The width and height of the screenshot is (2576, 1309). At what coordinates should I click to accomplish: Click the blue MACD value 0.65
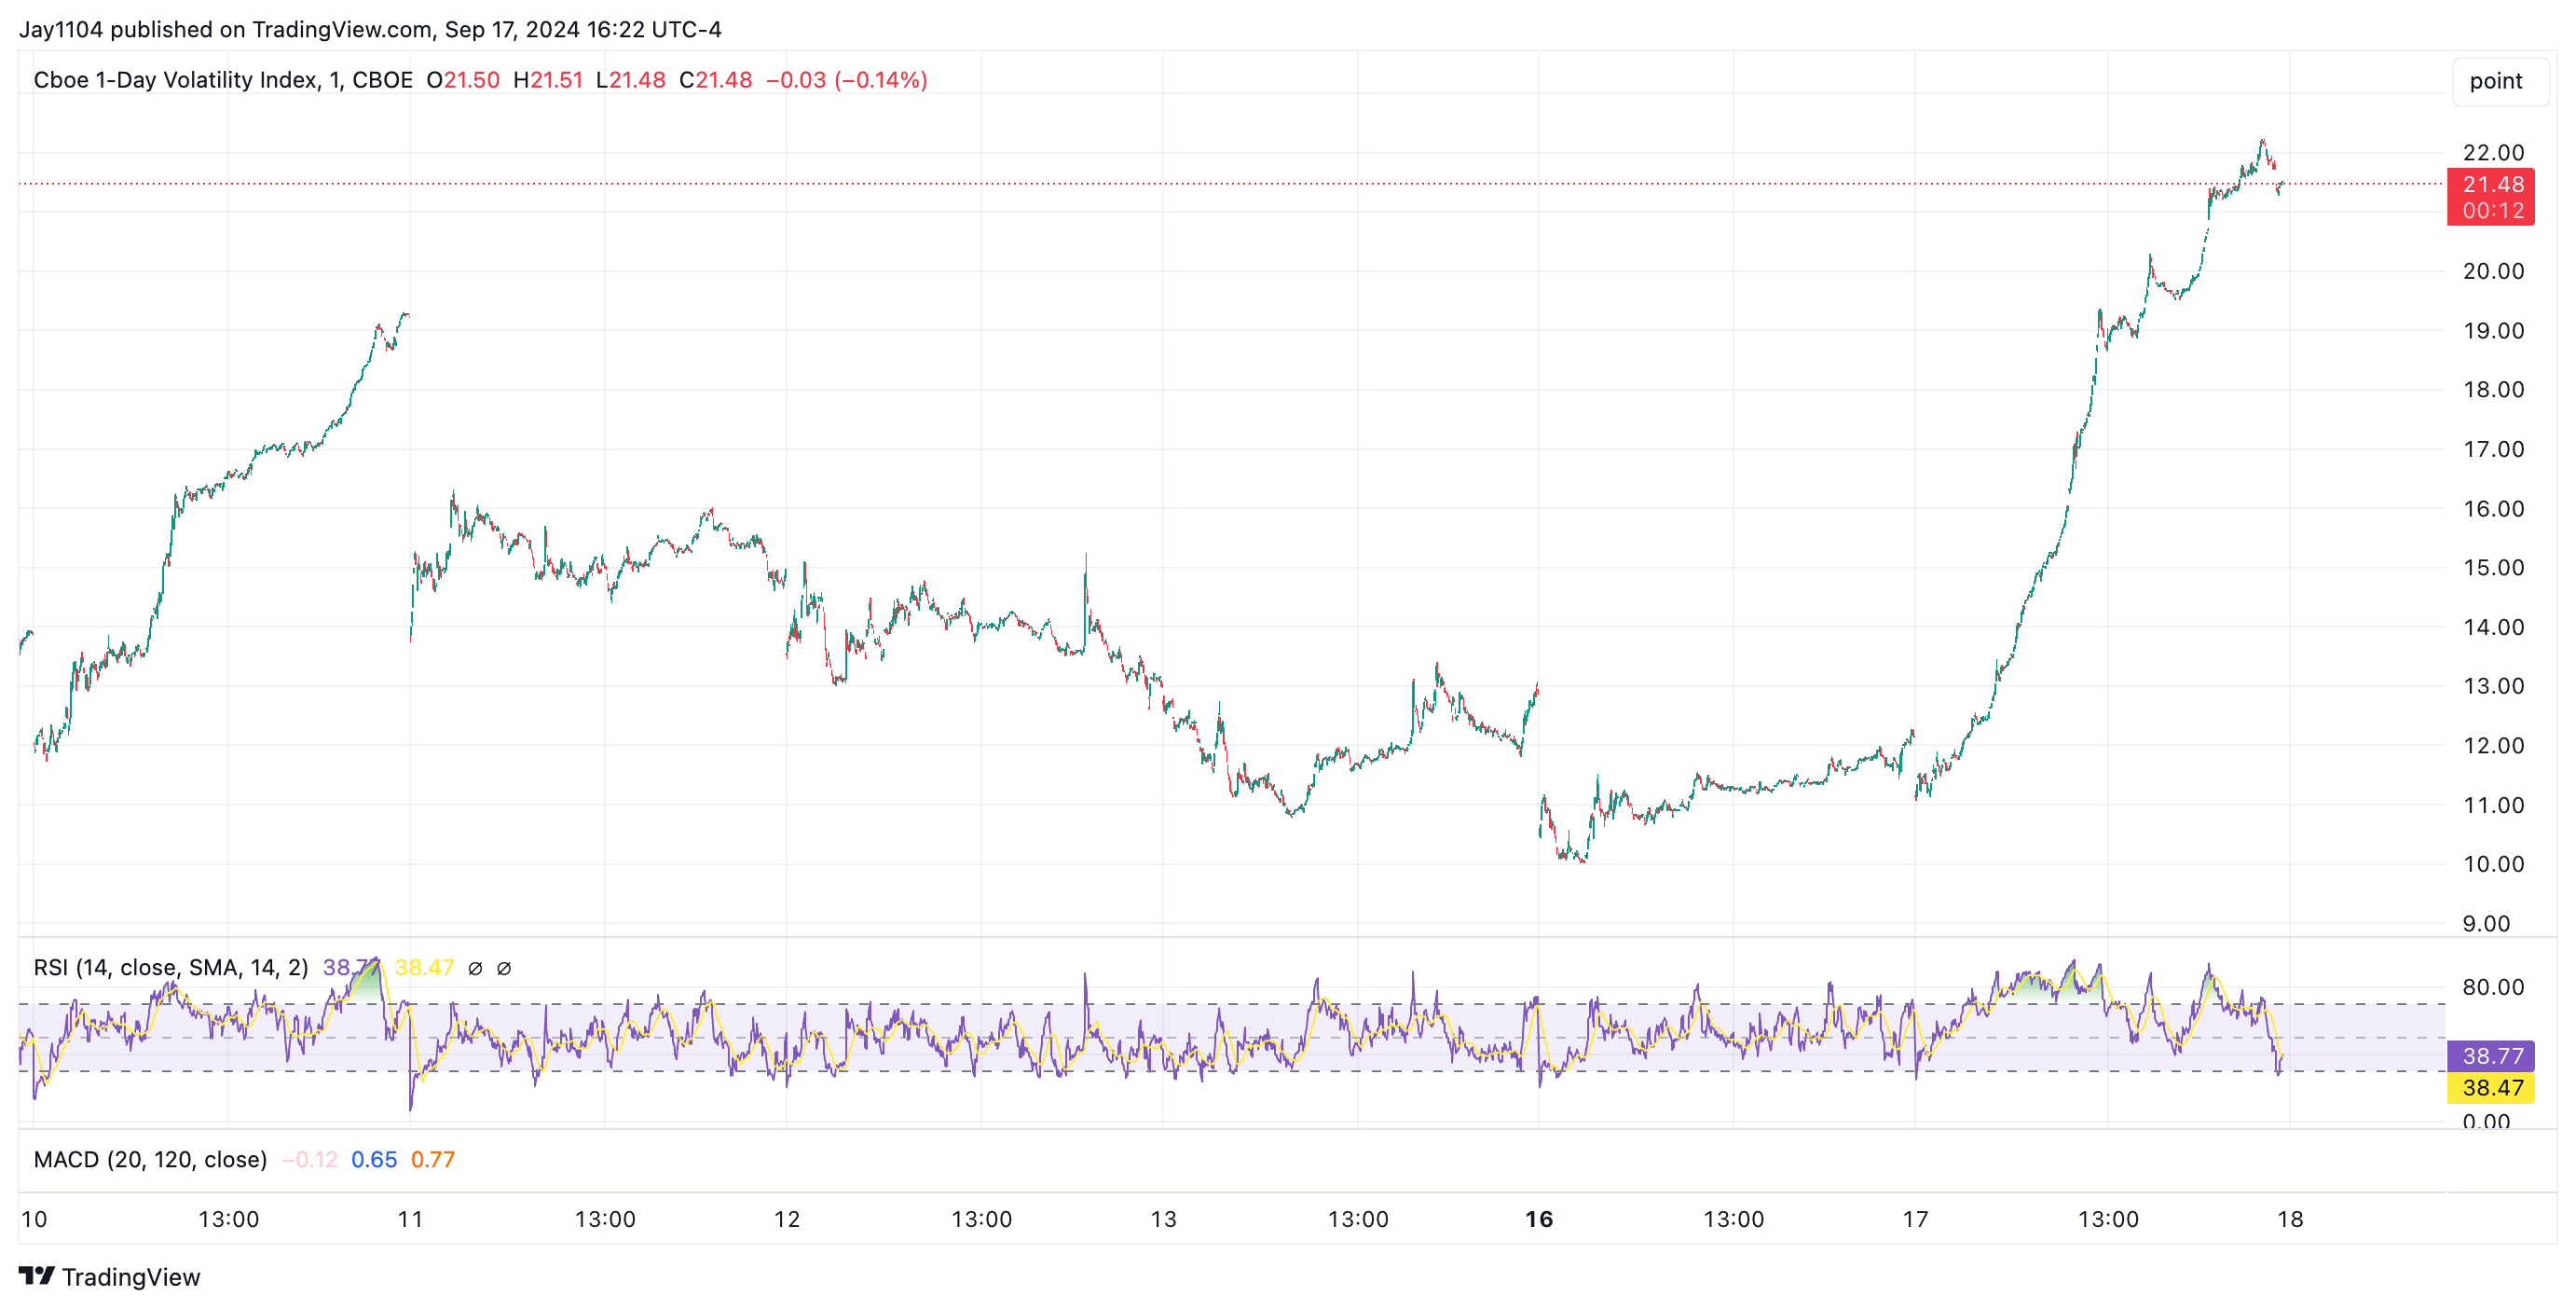(374, 1160)
